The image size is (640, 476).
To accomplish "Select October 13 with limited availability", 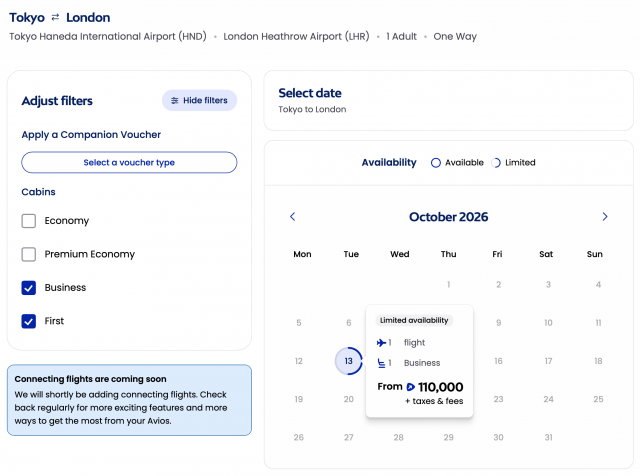I will pos(349,361).
